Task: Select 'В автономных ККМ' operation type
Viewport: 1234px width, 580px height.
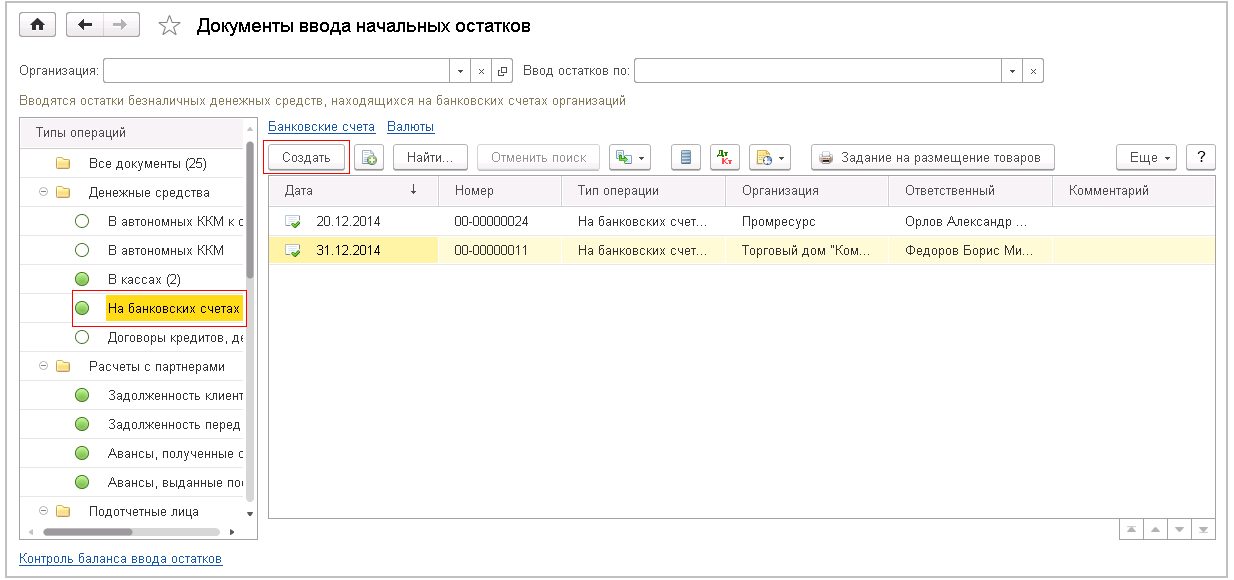Action: [x=165, y=250]
